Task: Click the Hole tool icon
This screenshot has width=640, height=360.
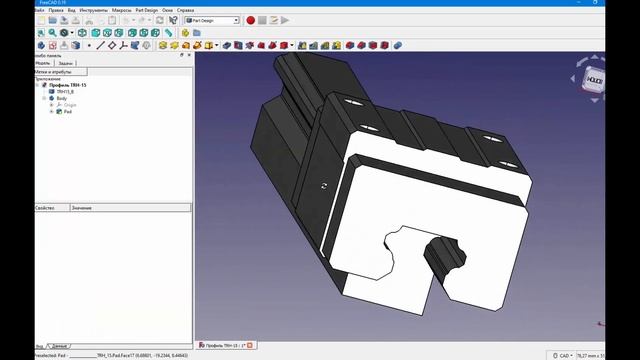Action: point(238,45)
